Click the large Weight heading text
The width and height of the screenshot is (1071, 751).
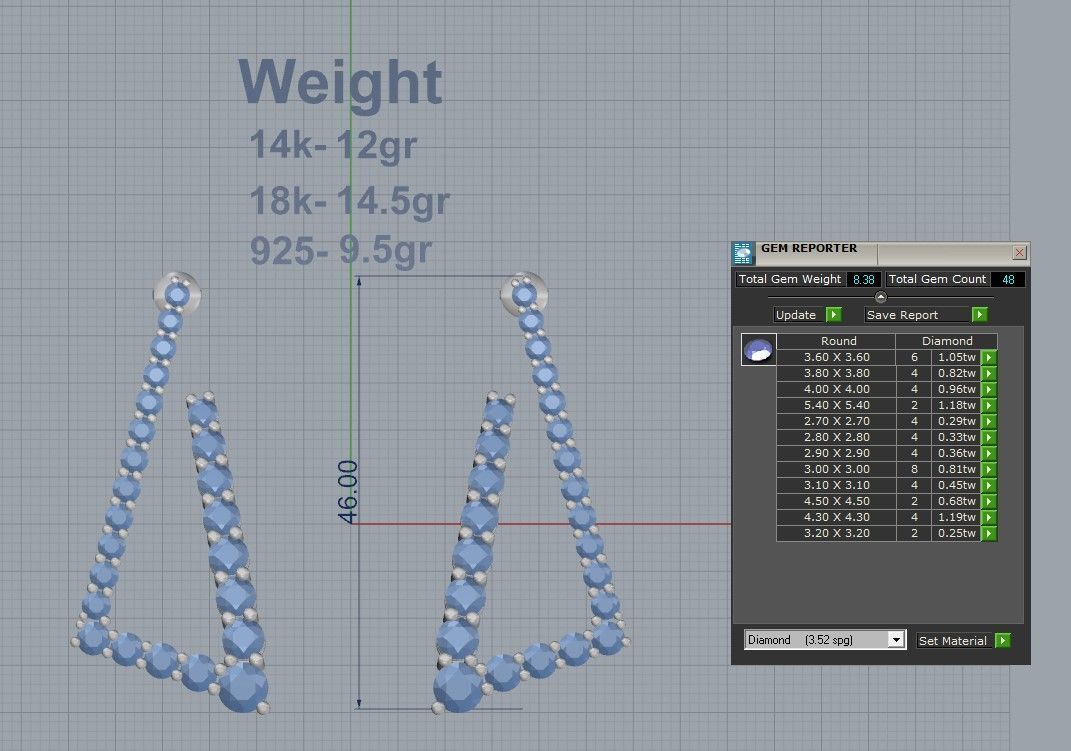340,82
